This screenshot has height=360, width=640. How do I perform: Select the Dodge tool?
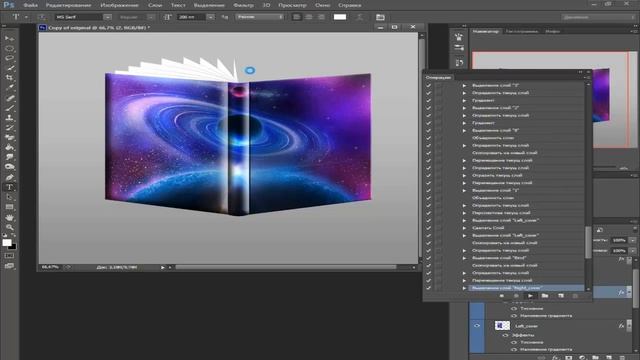coord(9,167)
